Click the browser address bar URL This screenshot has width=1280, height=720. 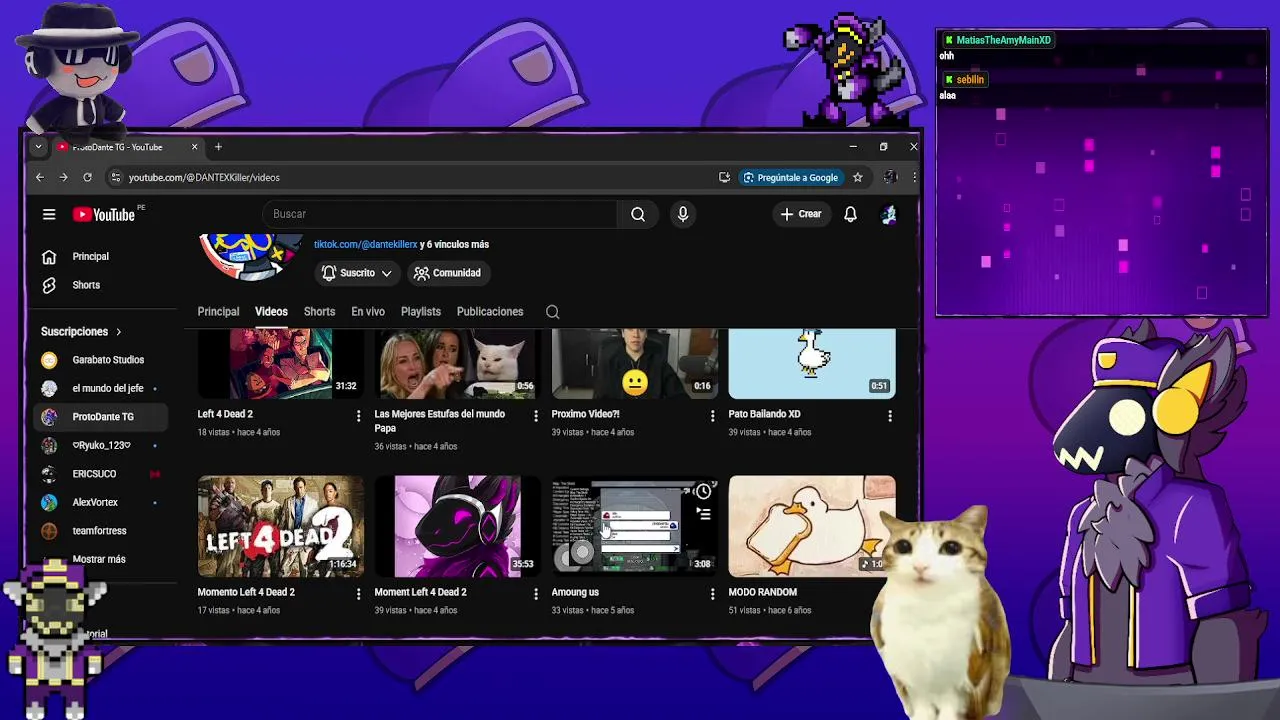point(204,177)
